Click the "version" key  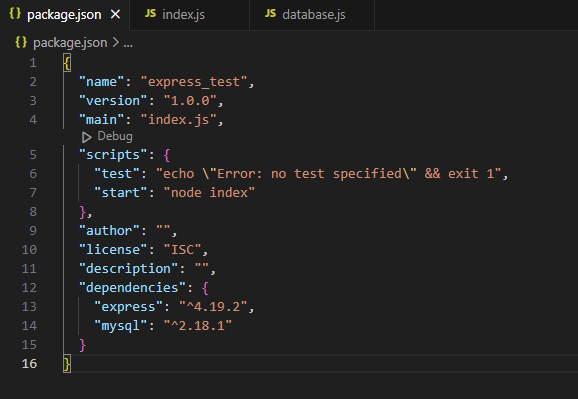point(113,101)
